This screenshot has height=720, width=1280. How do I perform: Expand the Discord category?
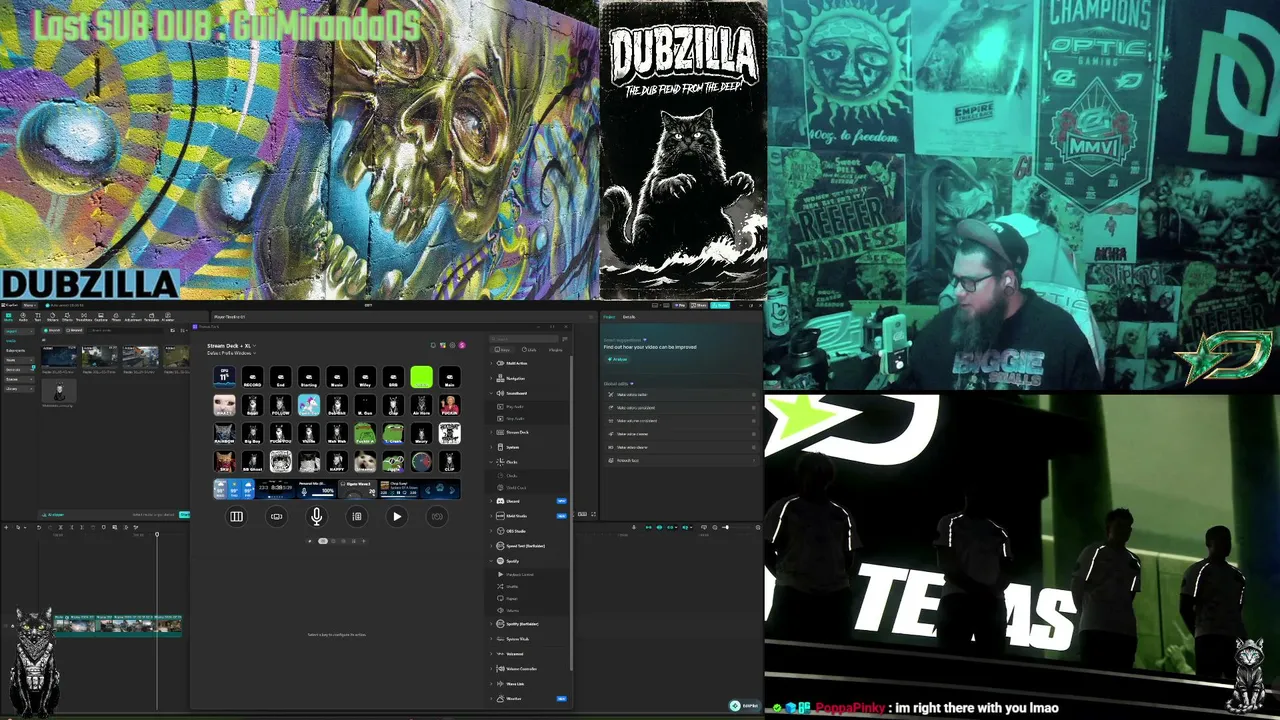pyautogui.click(x=530, y=501)
